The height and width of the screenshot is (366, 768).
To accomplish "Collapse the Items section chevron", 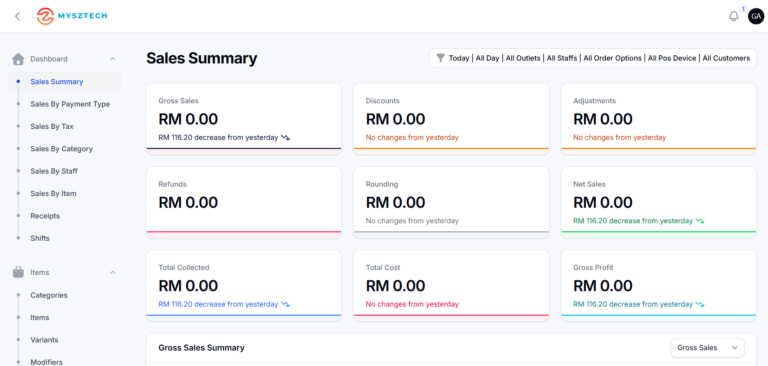I will pyautogui.click(x=113, y=272).
